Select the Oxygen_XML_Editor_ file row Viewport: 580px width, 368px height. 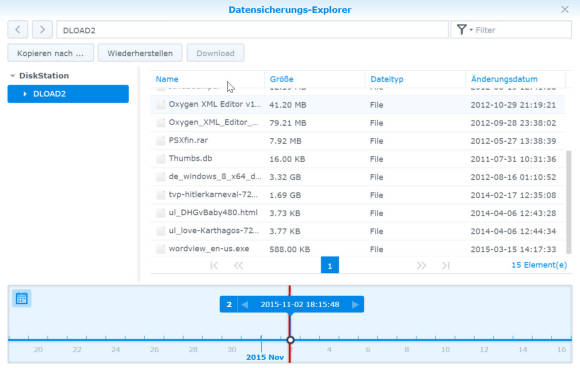(358, 123)
